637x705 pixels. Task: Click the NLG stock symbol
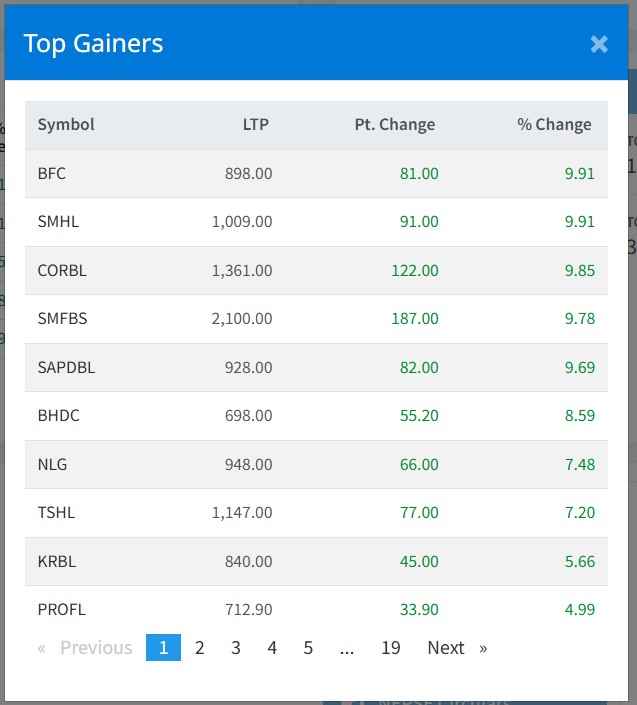pyautogui.click(x=53, y=464)
